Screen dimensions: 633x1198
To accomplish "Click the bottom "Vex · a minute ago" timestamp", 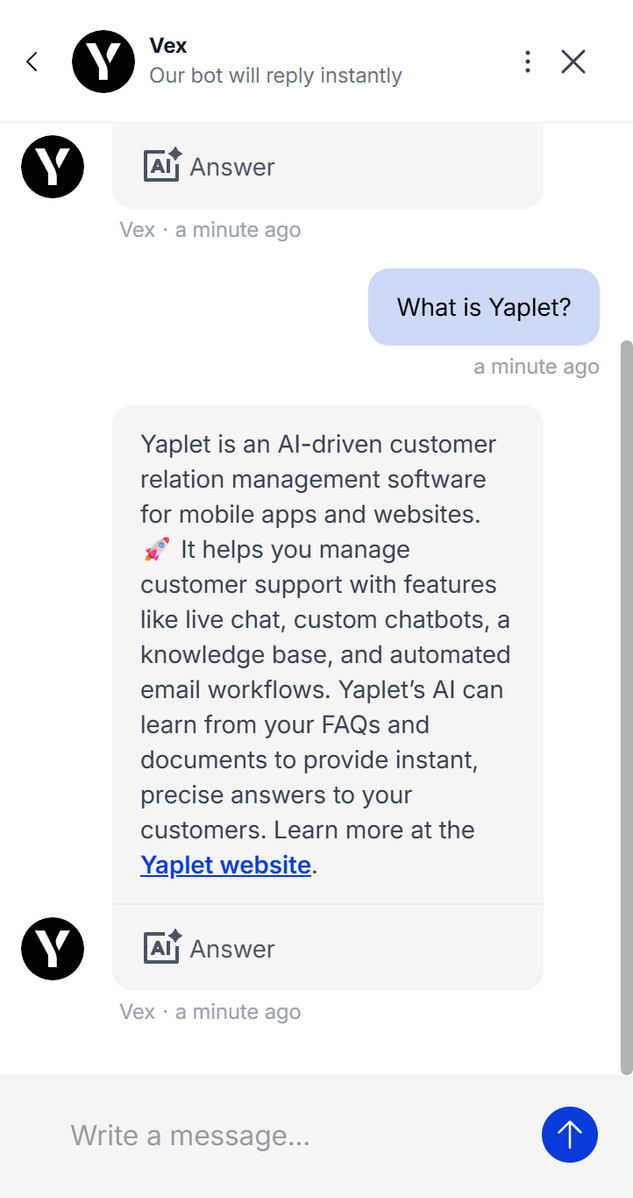I will click(210, 1012).
